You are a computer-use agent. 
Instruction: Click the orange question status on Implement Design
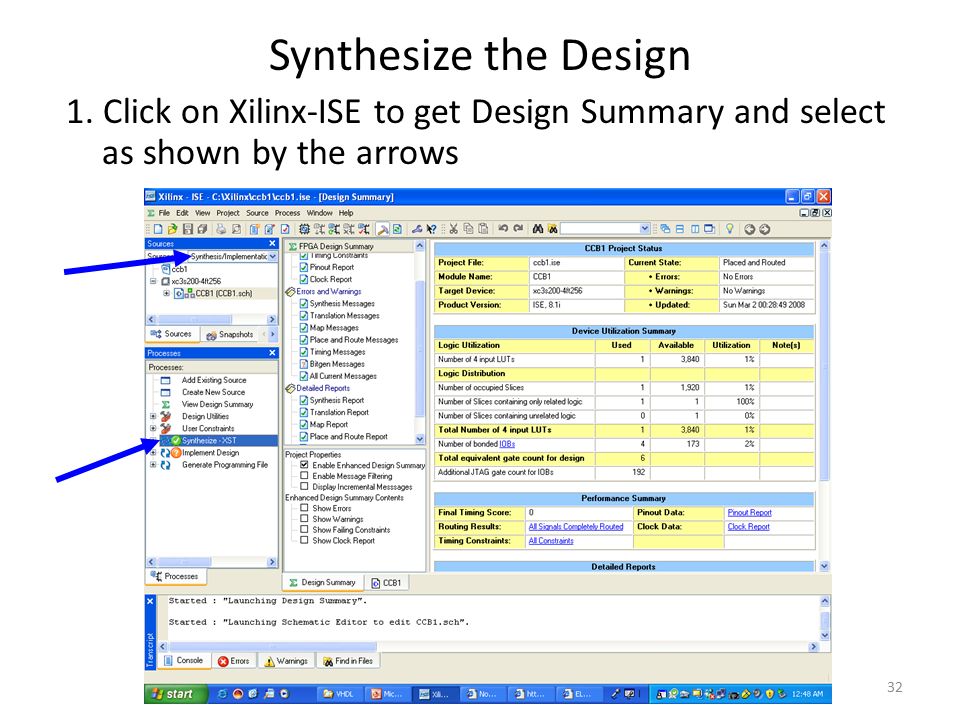[x=176, y=453]
